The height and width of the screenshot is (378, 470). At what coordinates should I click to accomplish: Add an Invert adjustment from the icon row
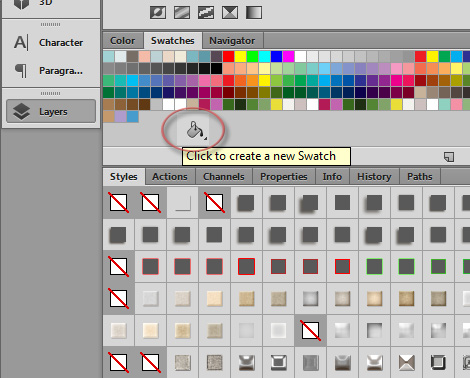[158, 13]
